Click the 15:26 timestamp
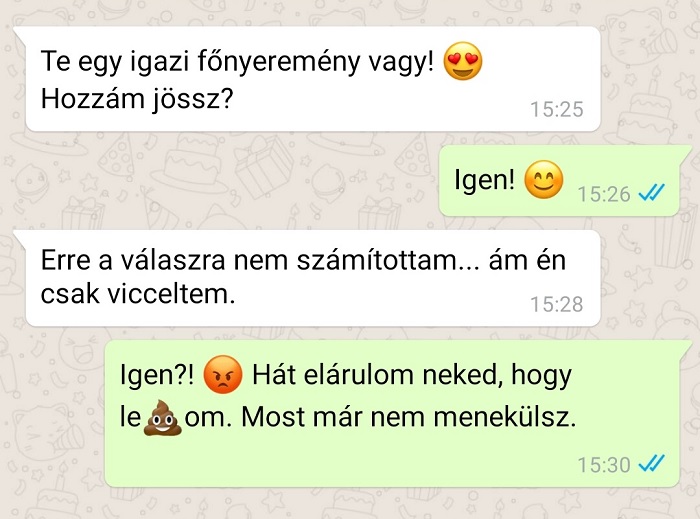The height and width of the screenshot is (519, 700). click(604, 194)
